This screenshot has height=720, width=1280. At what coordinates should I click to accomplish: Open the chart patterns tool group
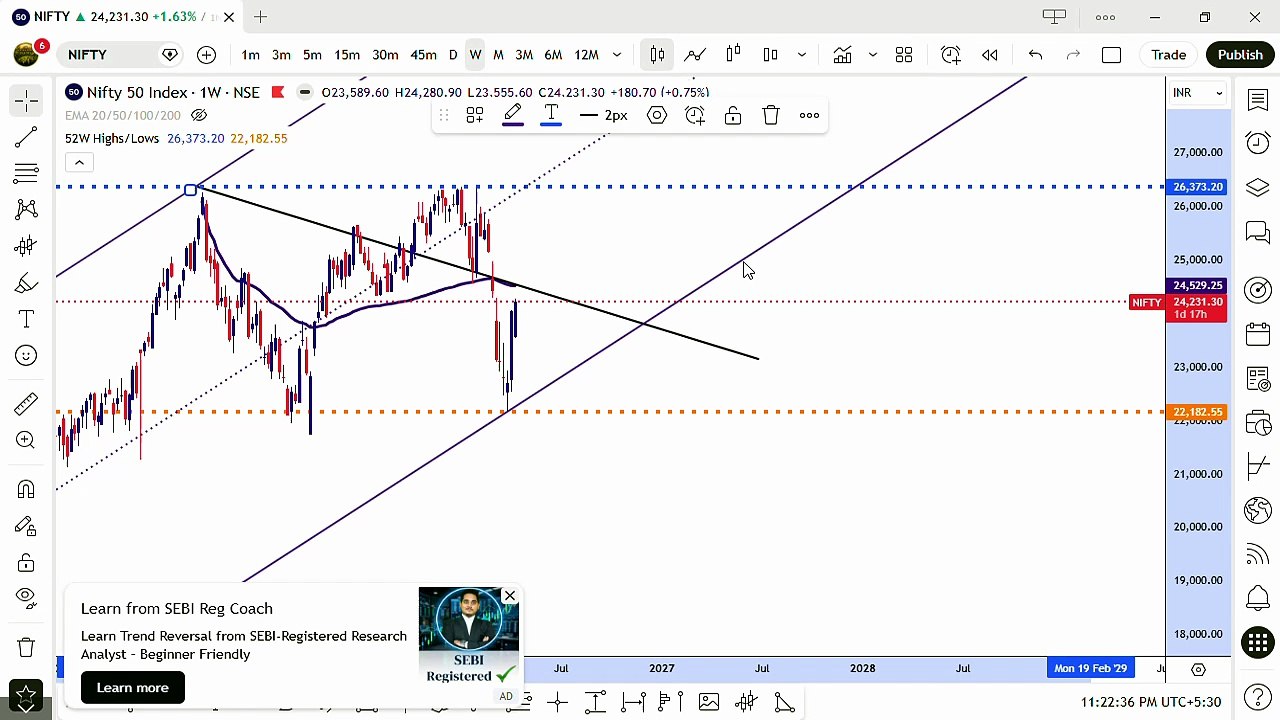pos(26,209)
